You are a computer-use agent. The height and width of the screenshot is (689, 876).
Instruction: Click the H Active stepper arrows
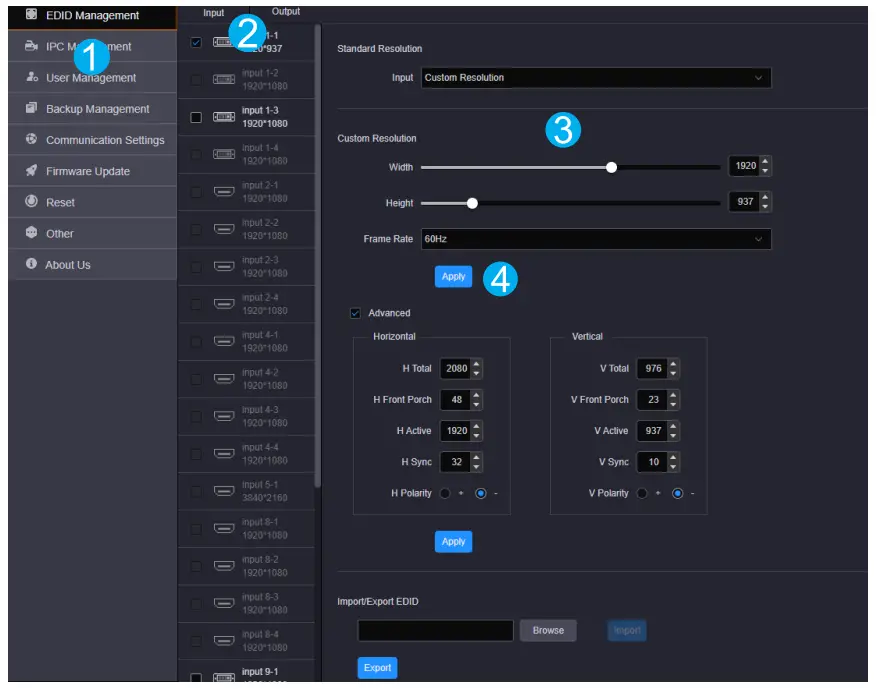[476, 431]
